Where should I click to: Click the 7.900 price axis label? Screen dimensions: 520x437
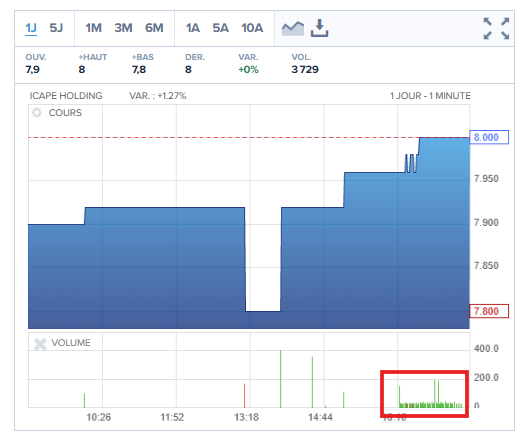click(486, 222)
